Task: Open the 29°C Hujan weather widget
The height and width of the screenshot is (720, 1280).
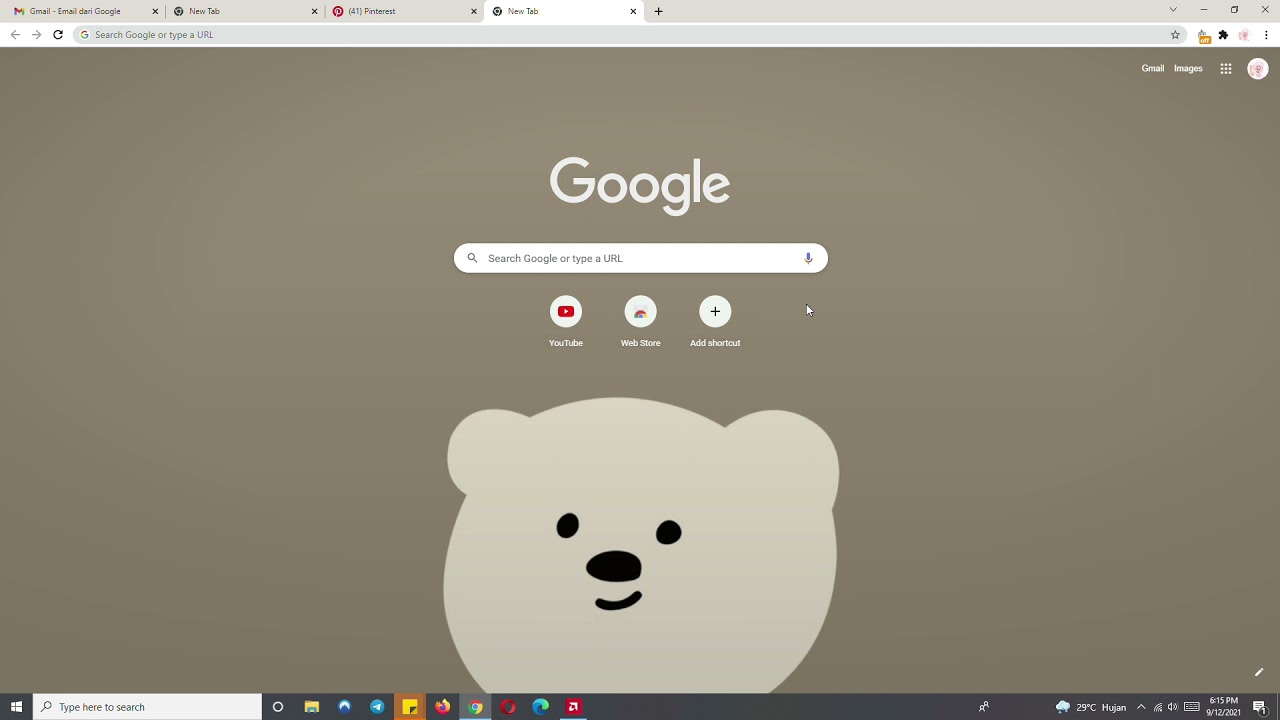Action: 1091,707
